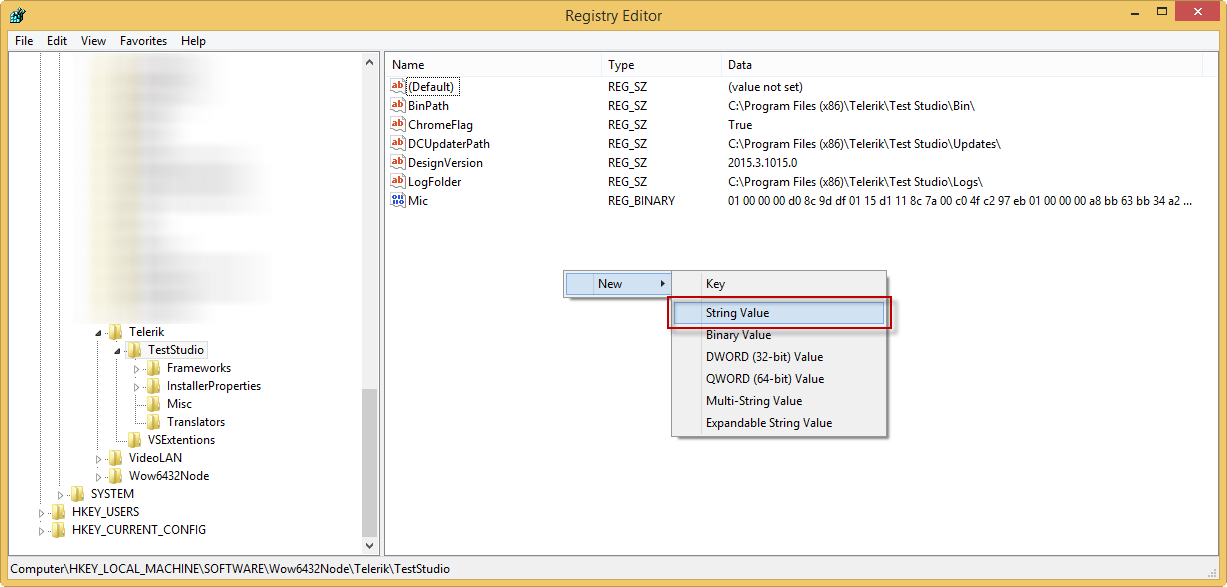Click the TestStudio folder icon
Image resolution: width=1227 pixels, height=587 pixels.
135,350
